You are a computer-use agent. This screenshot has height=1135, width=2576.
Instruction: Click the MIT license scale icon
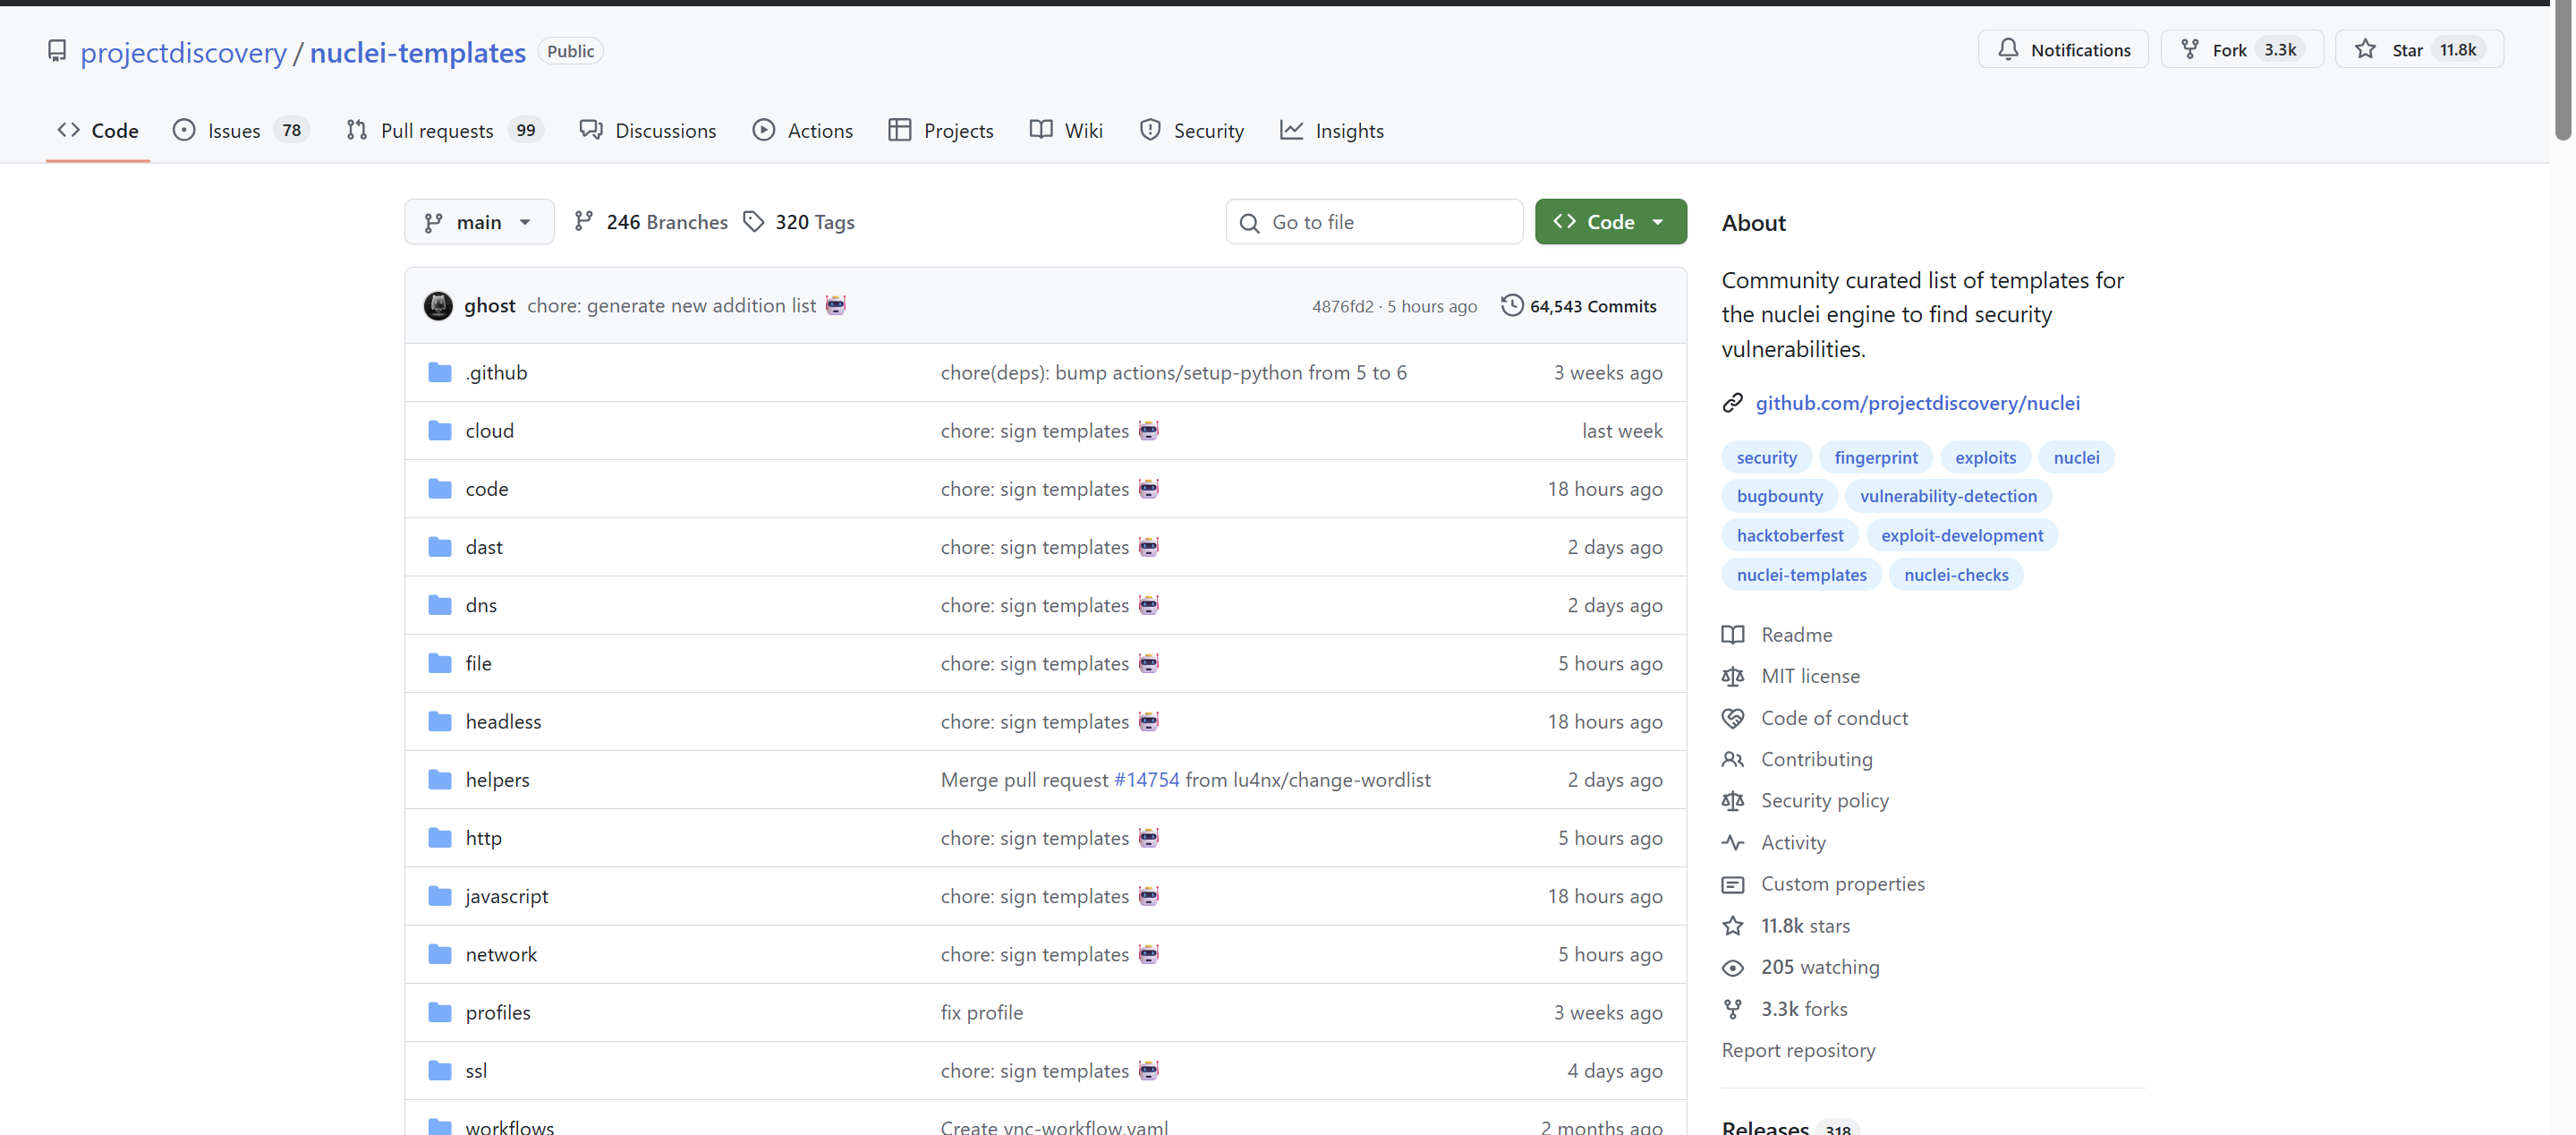[1733, 677]
